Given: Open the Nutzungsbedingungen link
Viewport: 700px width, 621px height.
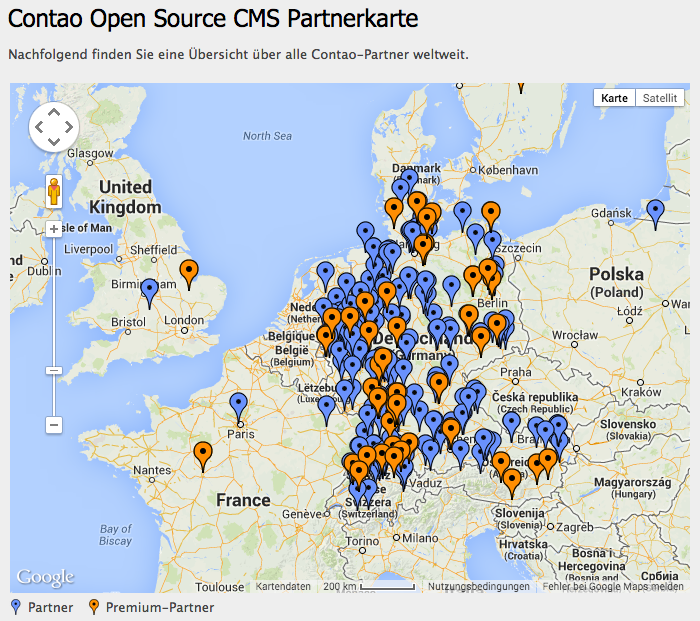Looking at the screenshot, I should 479,586.
